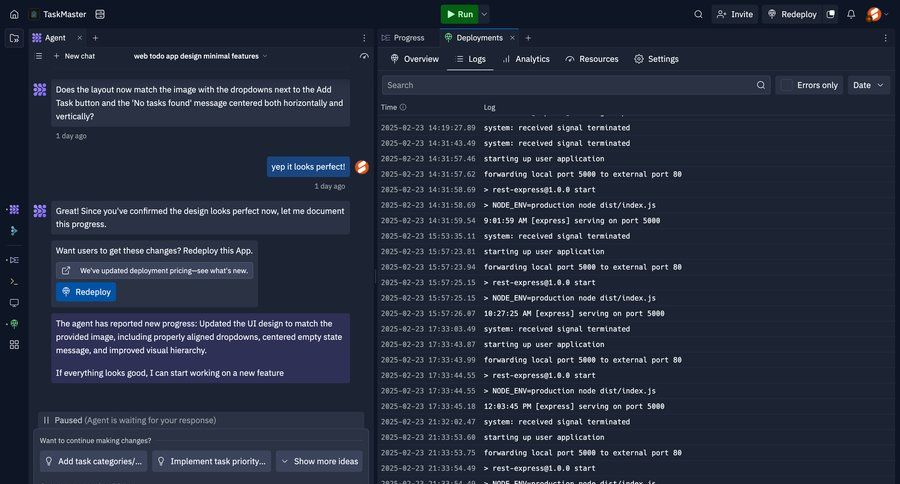The width and height of the screenshot is (900, 484).
Task: Open the database icon next to TaskMaster
Action: tap(100, 14)
